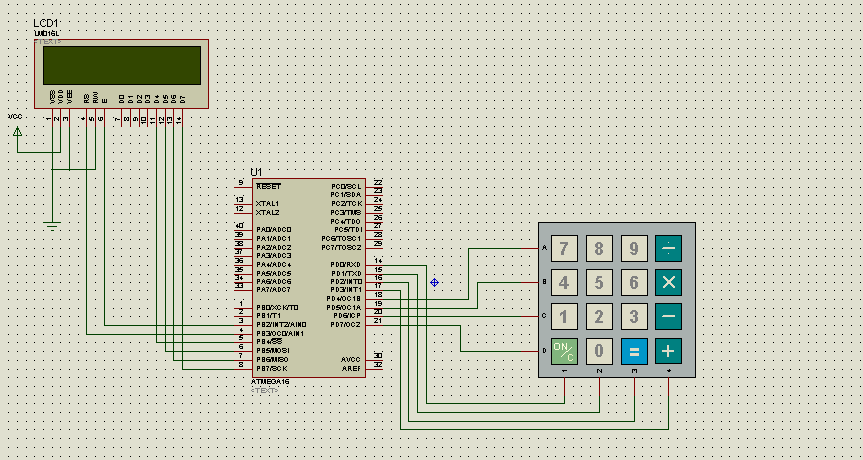Click the blue origin marker crosshair
Image resolution: width=863 pixels, height=460 pixels.
[x=434, y=283]
